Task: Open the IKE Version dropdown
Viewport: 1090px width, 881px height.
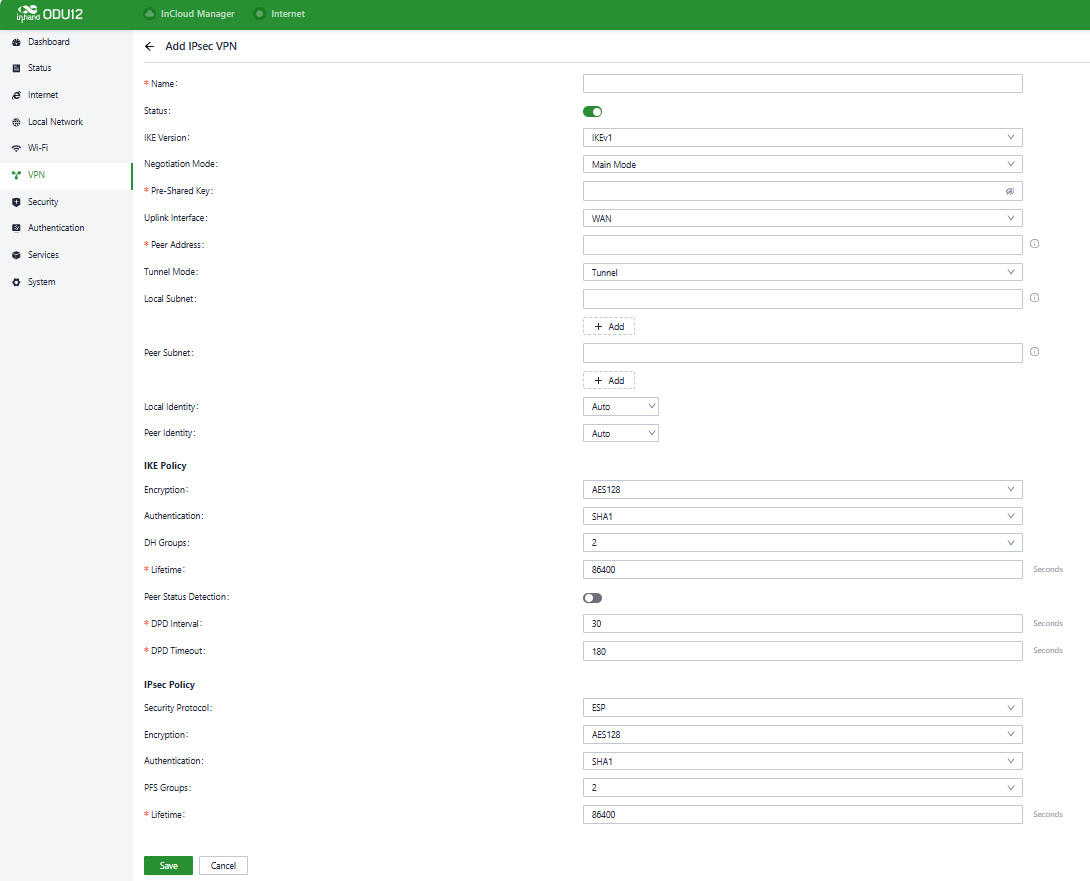Action: click(802, 137)
